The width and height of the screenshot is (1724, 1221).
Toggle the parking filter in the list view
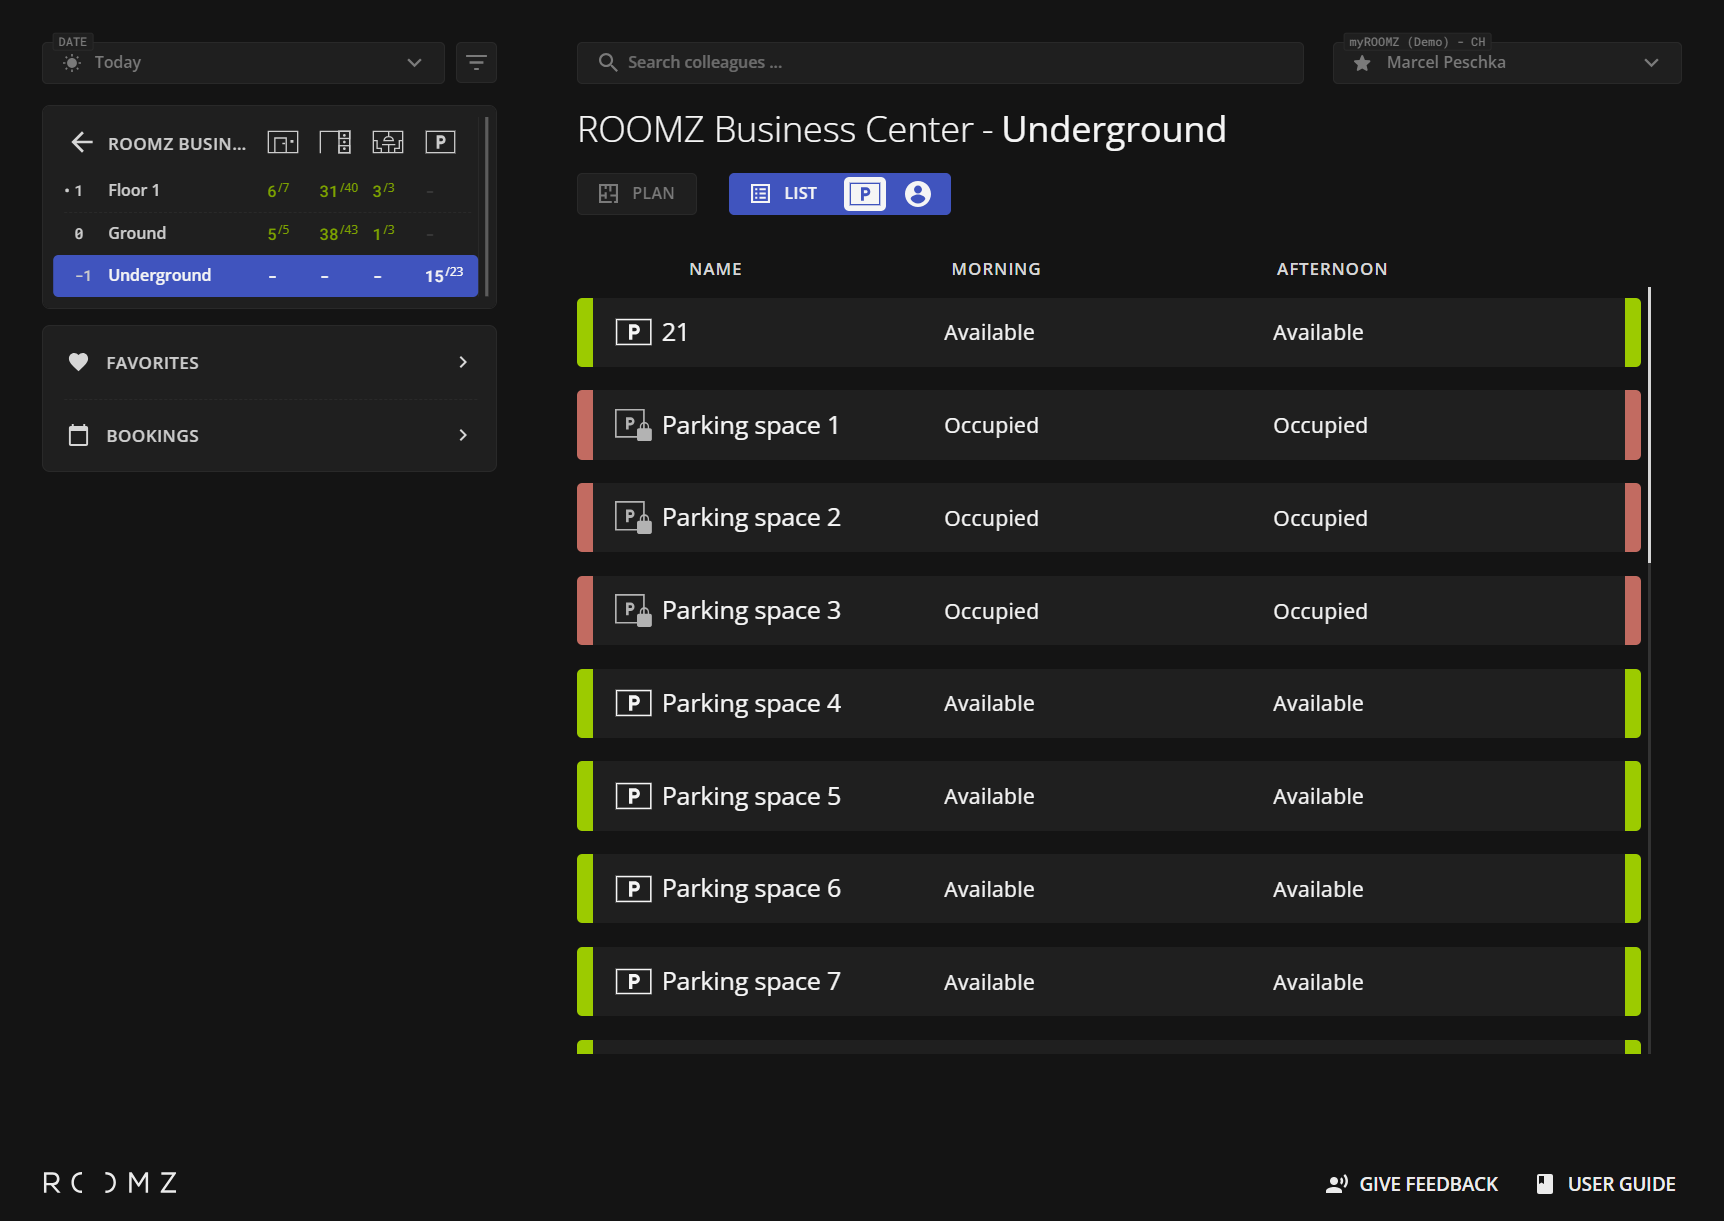click(865, 194)
